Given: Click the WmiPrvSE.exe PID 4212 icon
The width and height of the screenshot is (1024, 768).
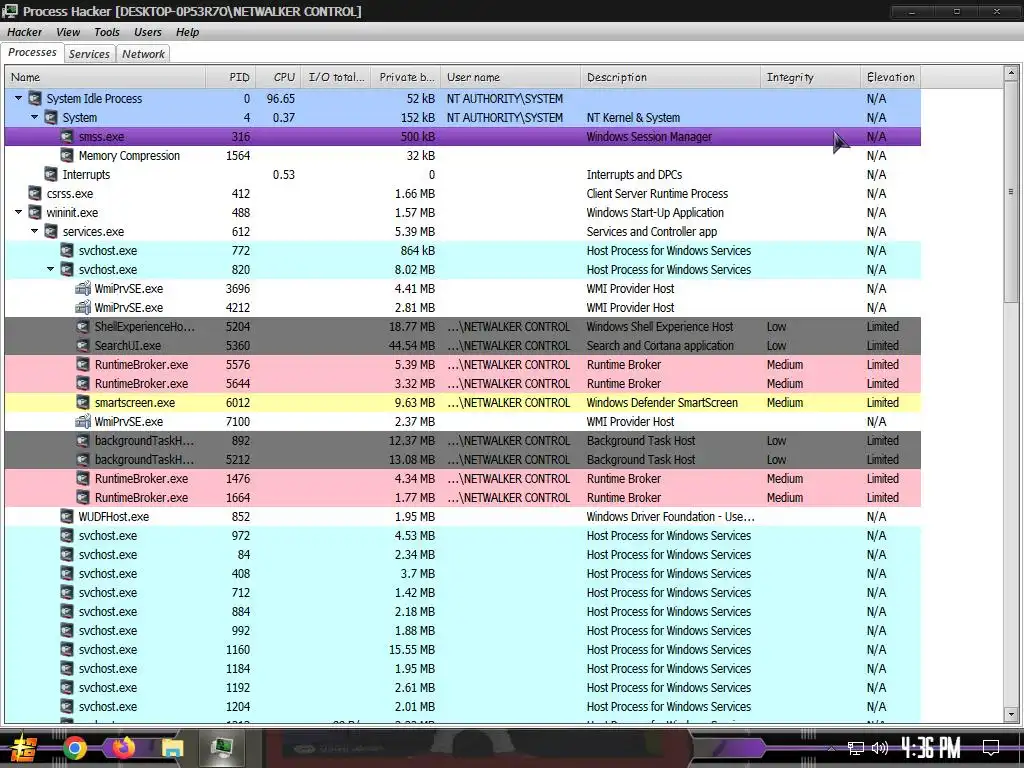Looking at the screenshot, I should click(83, 307).
